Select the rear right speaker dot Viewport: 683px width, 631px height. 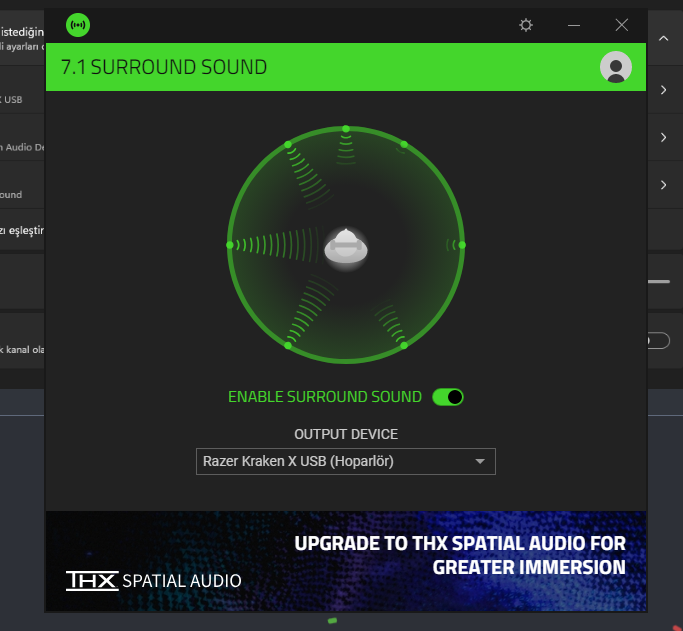click(x=404, y=346)
